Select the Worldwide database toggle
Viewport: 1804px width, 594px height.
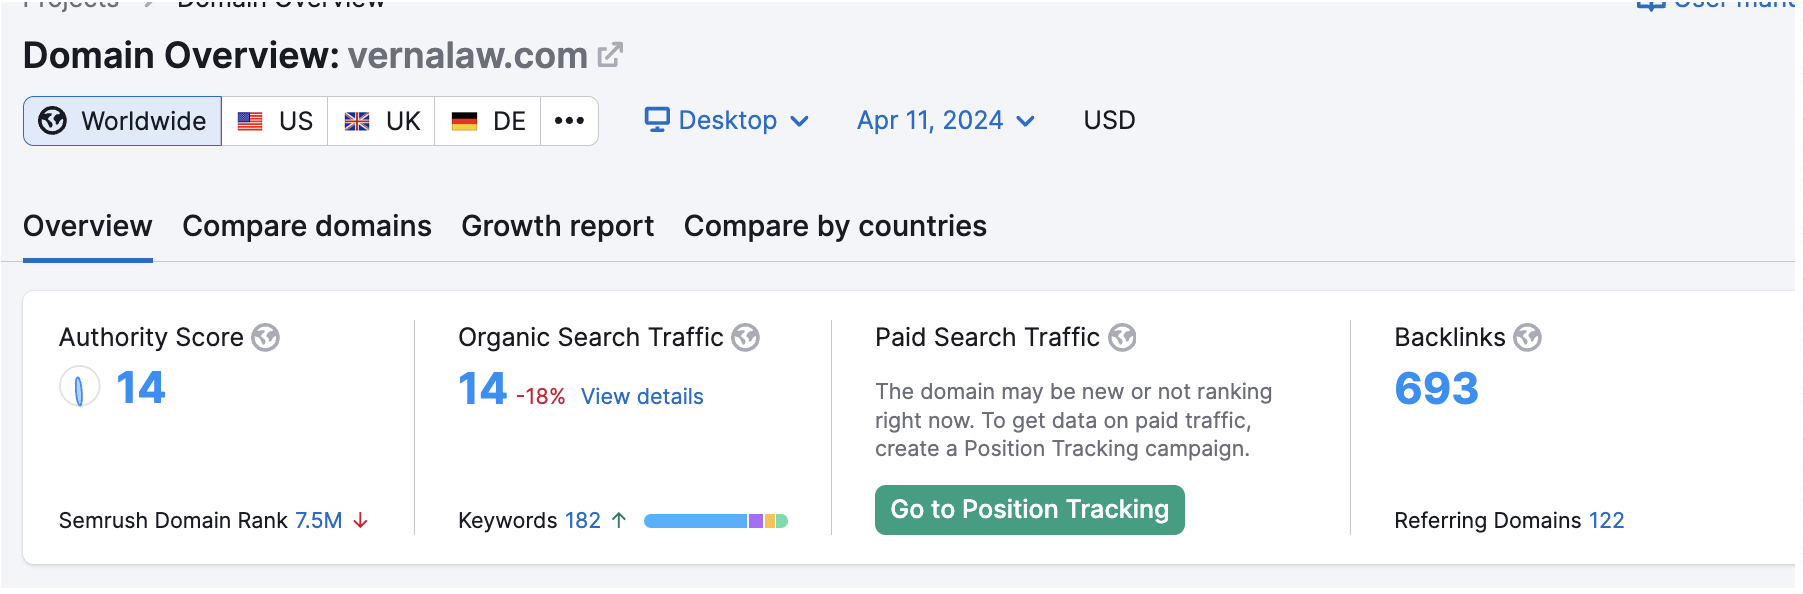tap(122, 121)
